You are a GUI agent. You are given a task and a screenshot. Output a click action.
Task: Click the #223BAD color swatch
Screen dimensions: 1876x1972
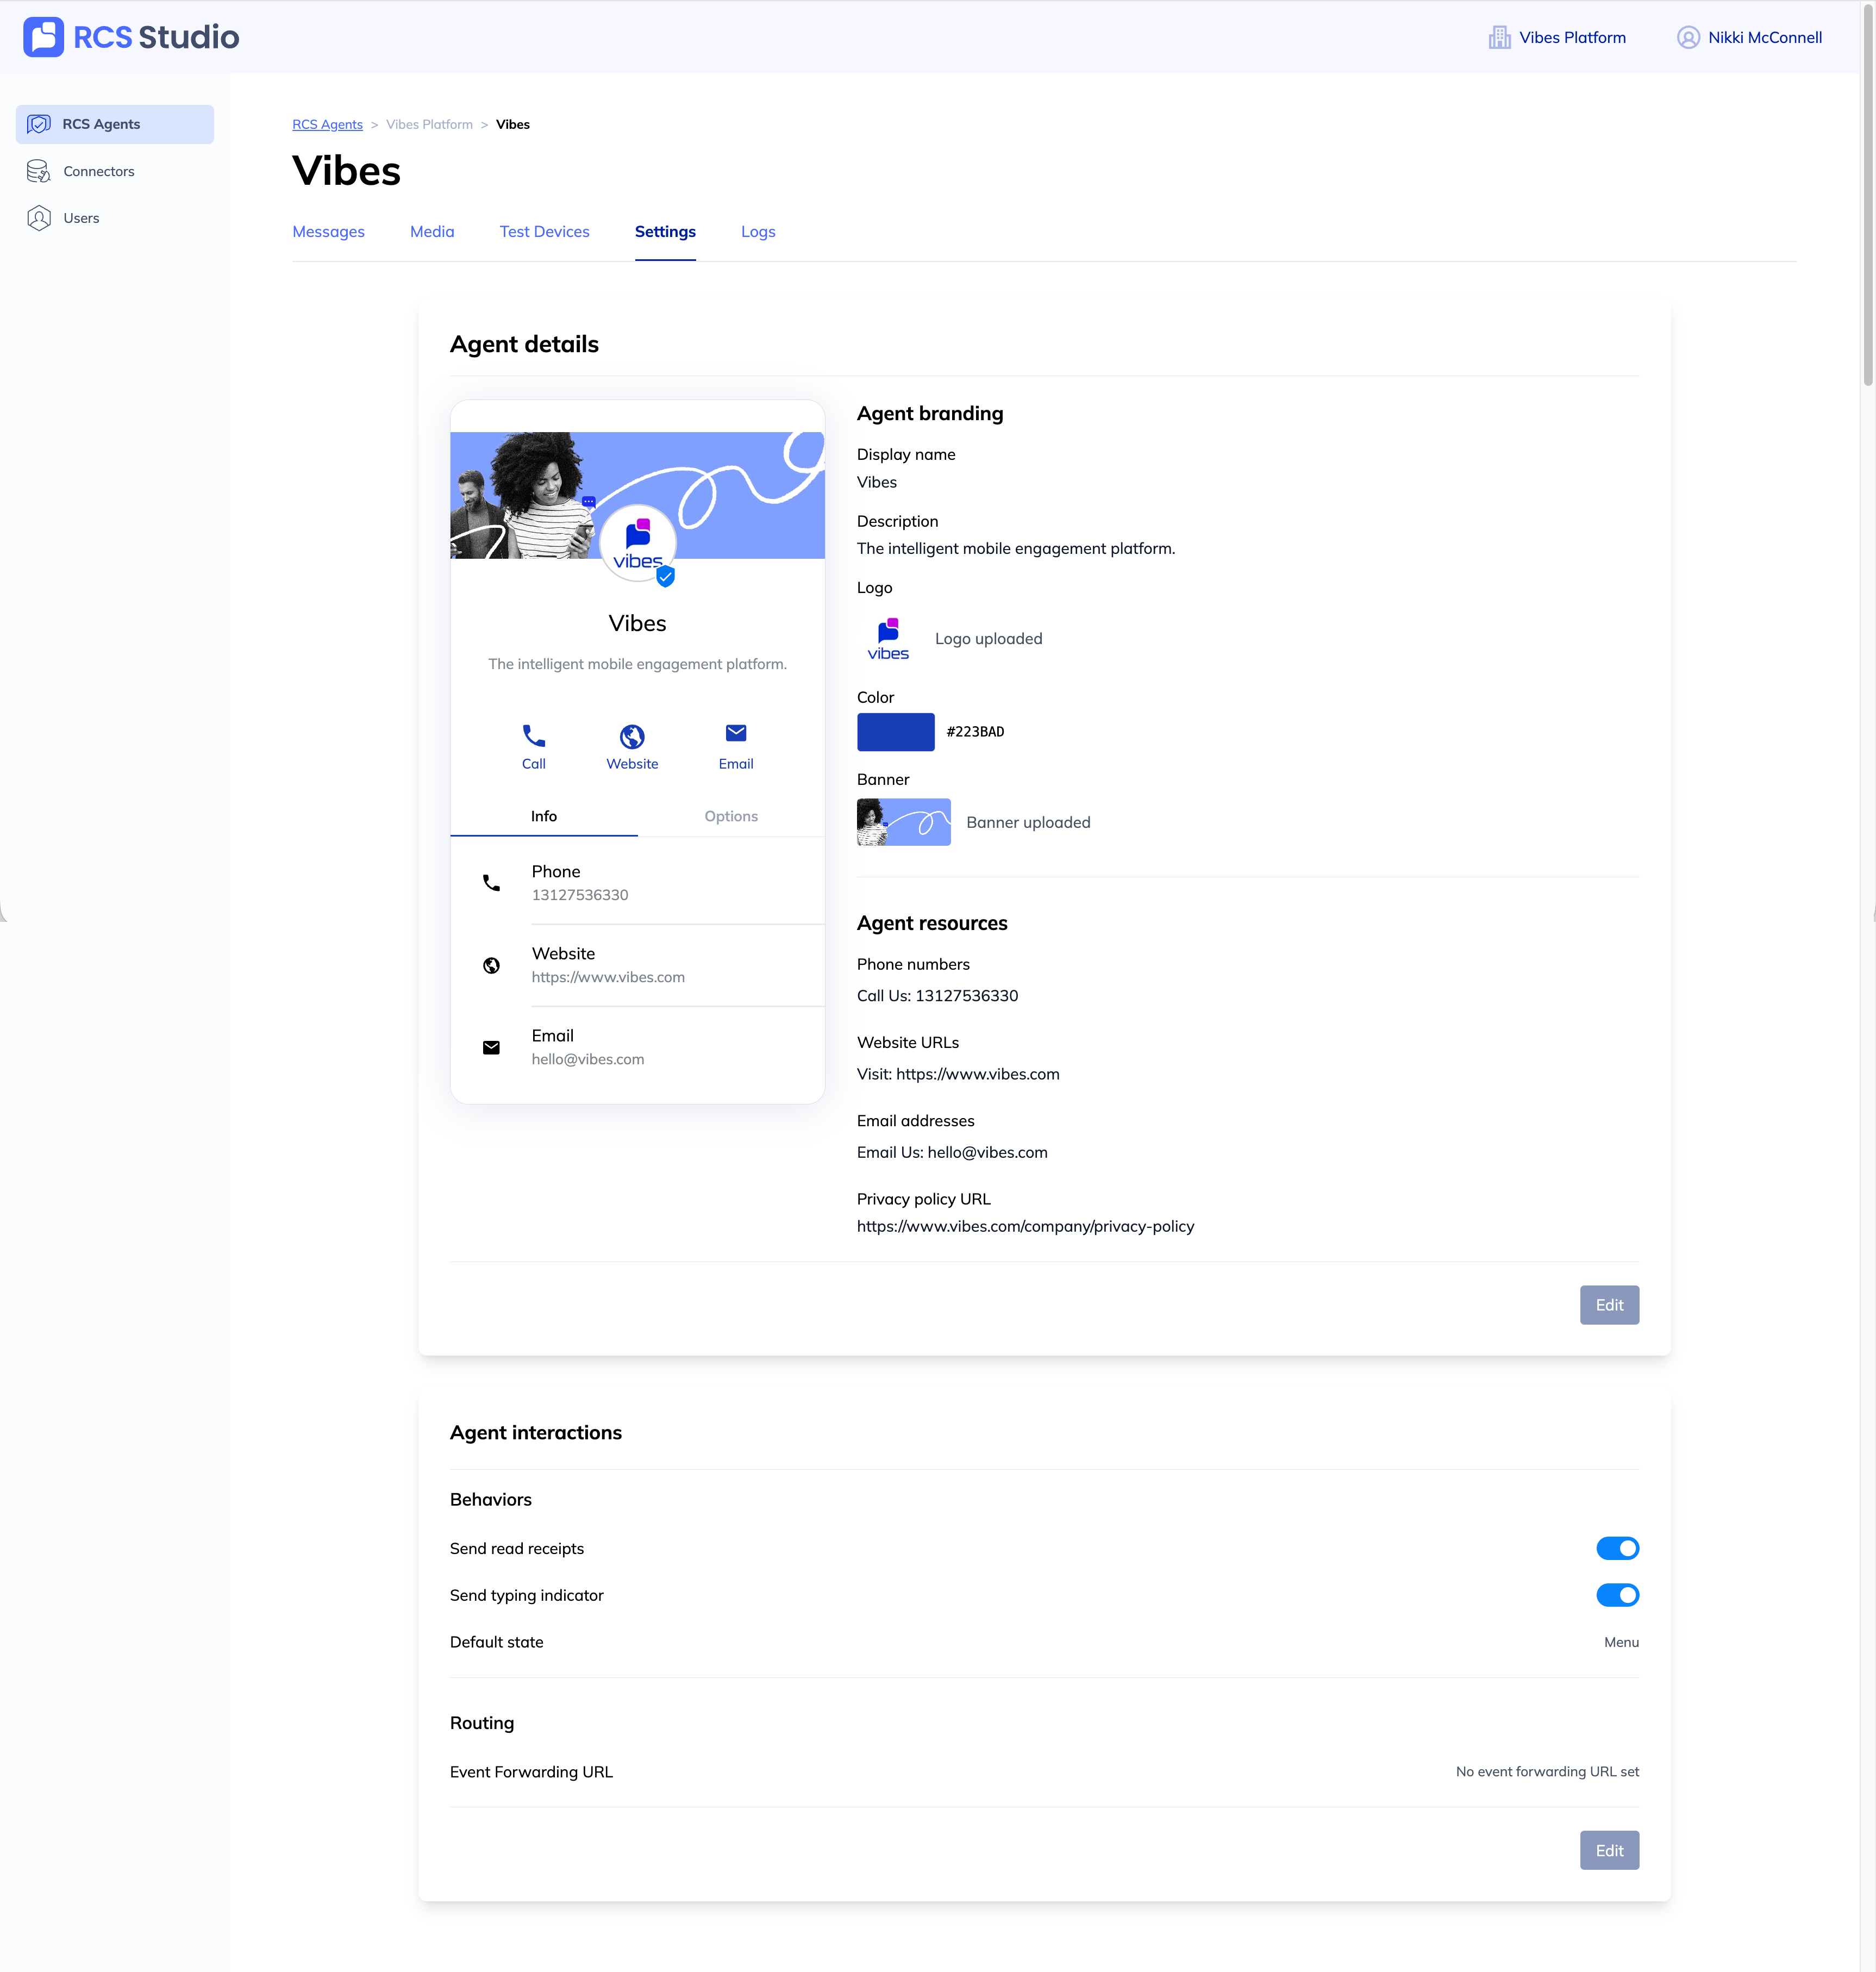coord(895,732)
